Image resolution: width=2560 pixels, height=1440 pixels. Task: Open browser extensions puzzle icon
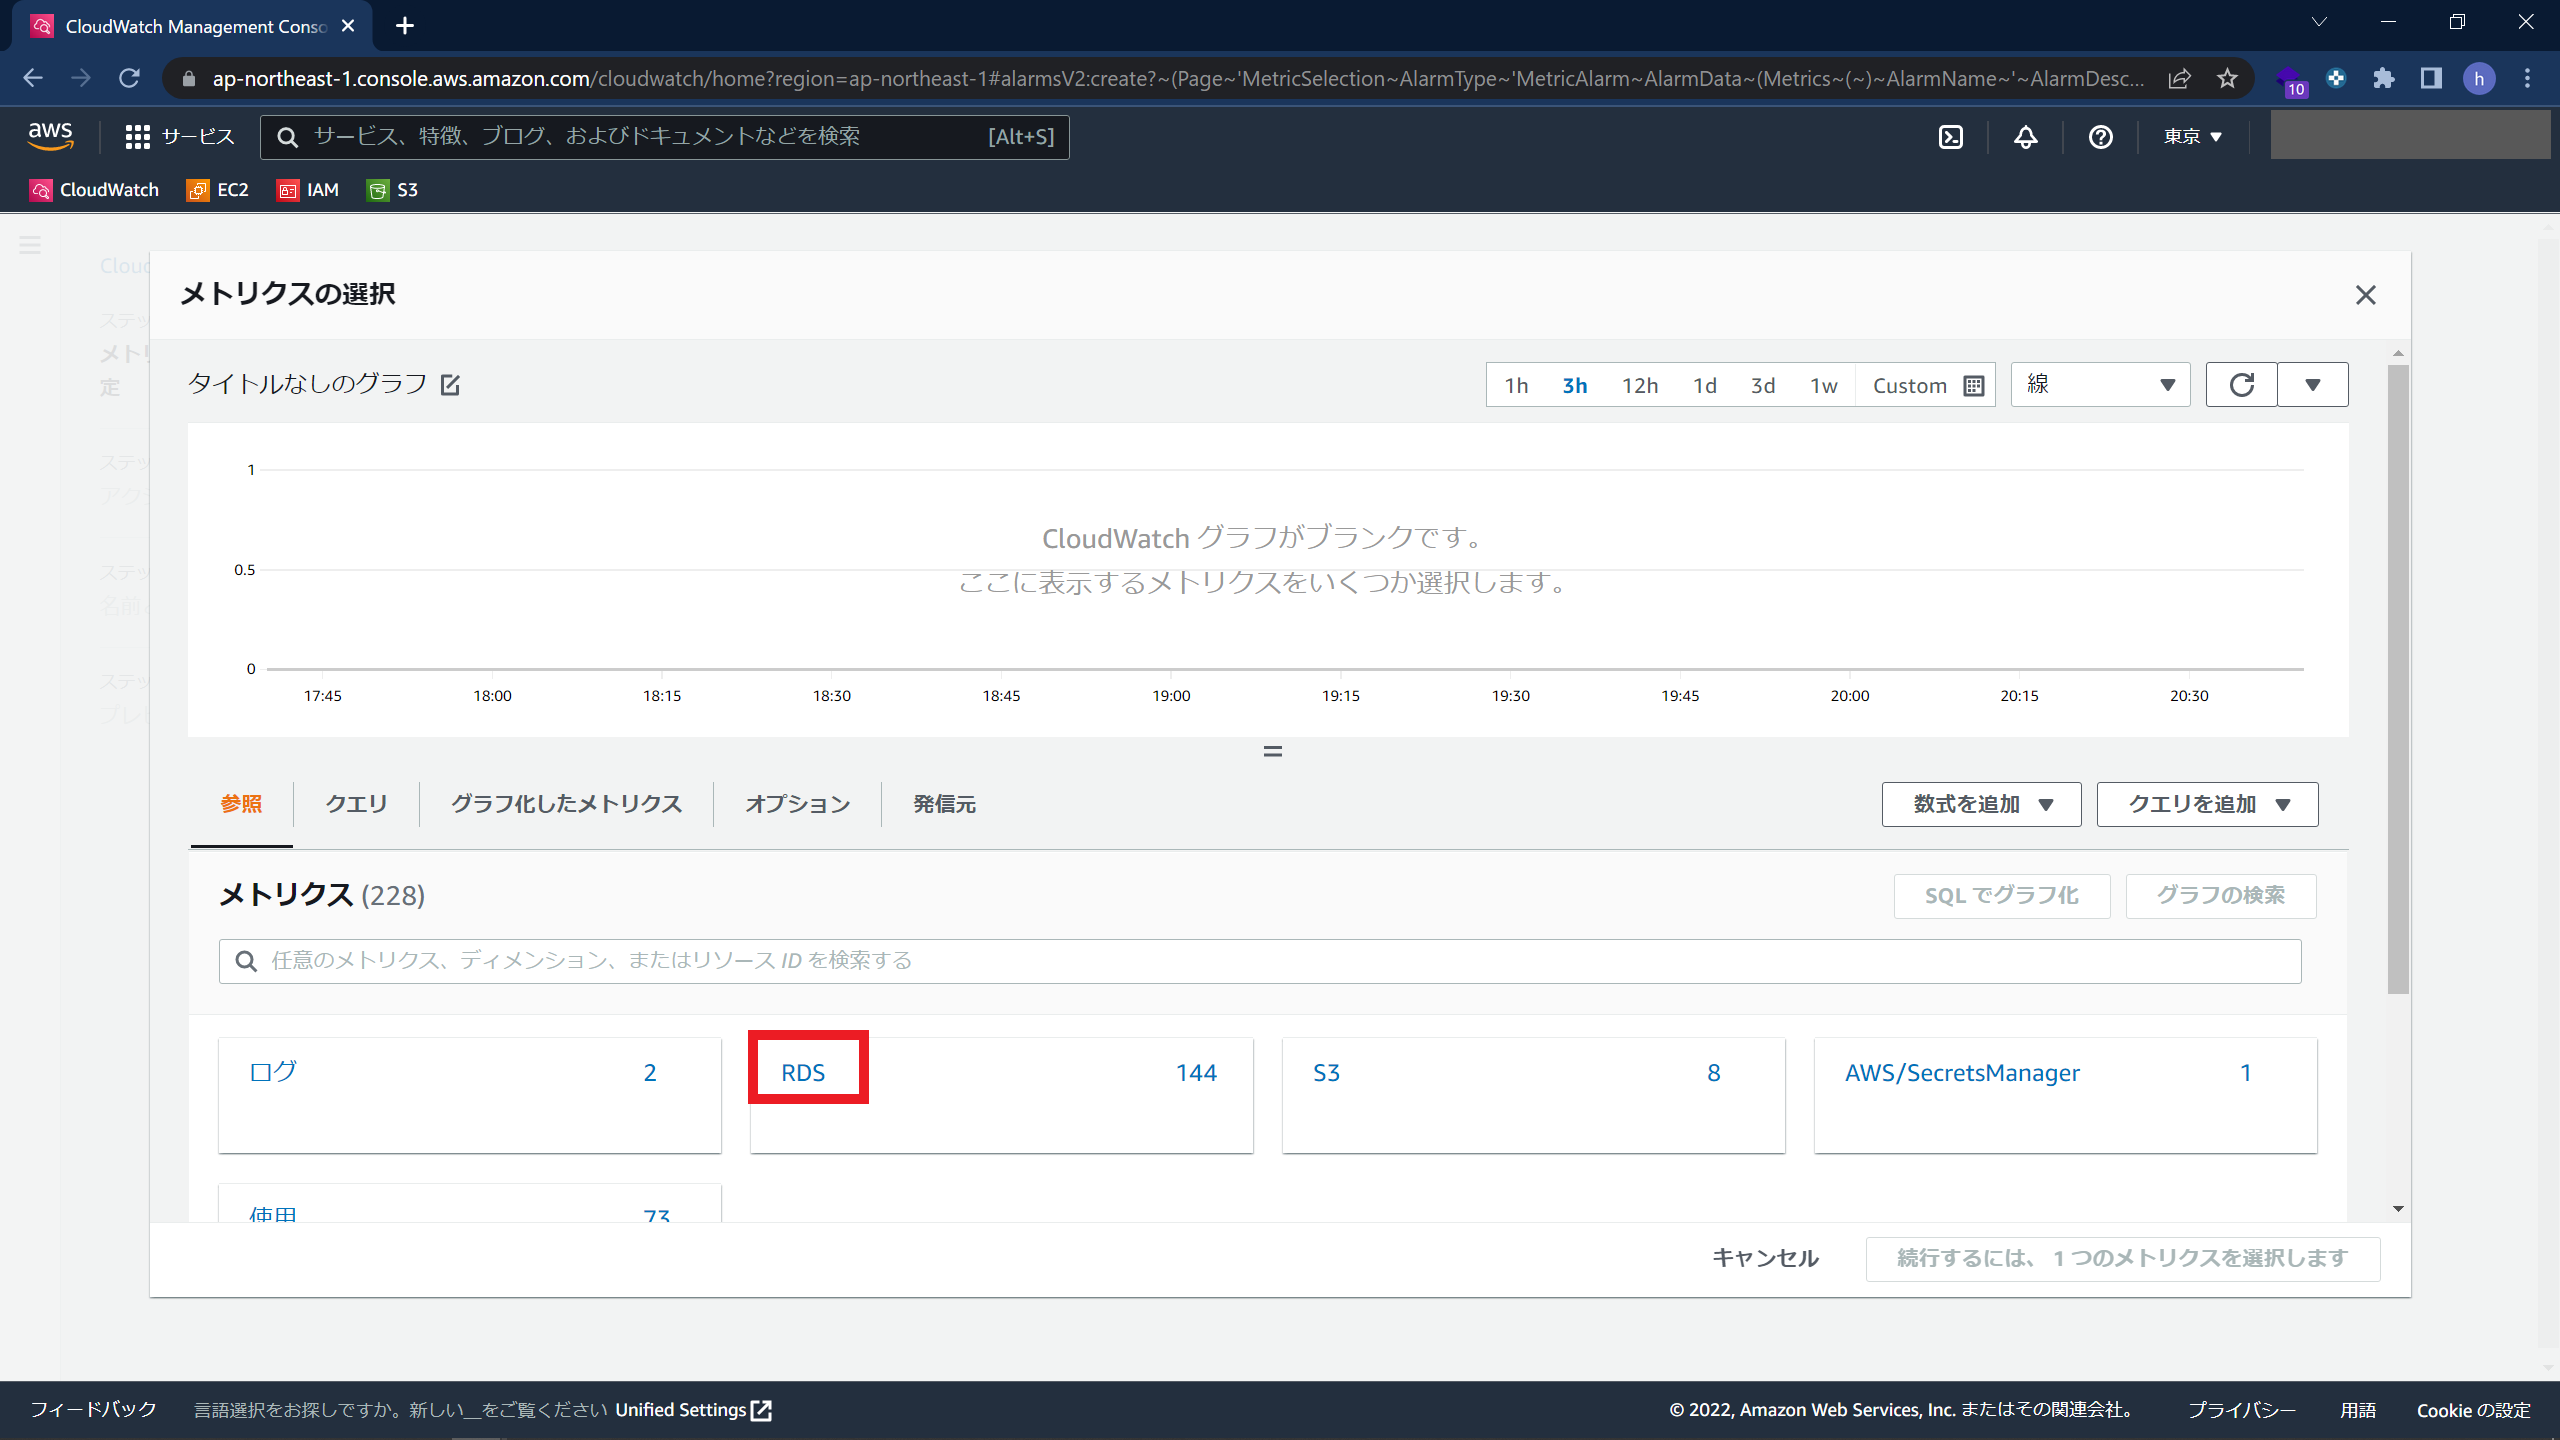(x=2384, y=78)
